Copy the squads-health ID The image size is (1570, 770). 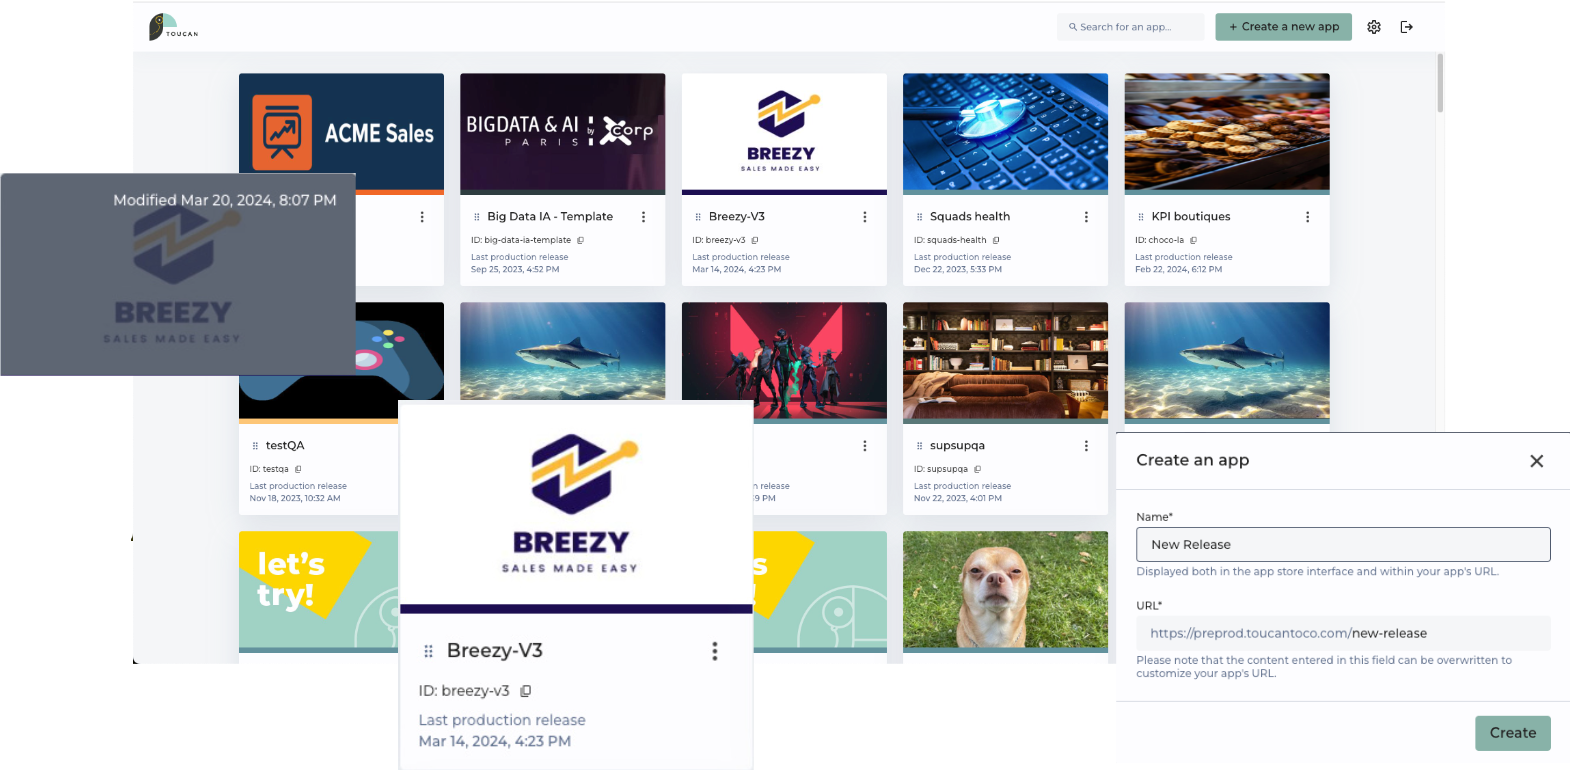[x=996, y=240]
